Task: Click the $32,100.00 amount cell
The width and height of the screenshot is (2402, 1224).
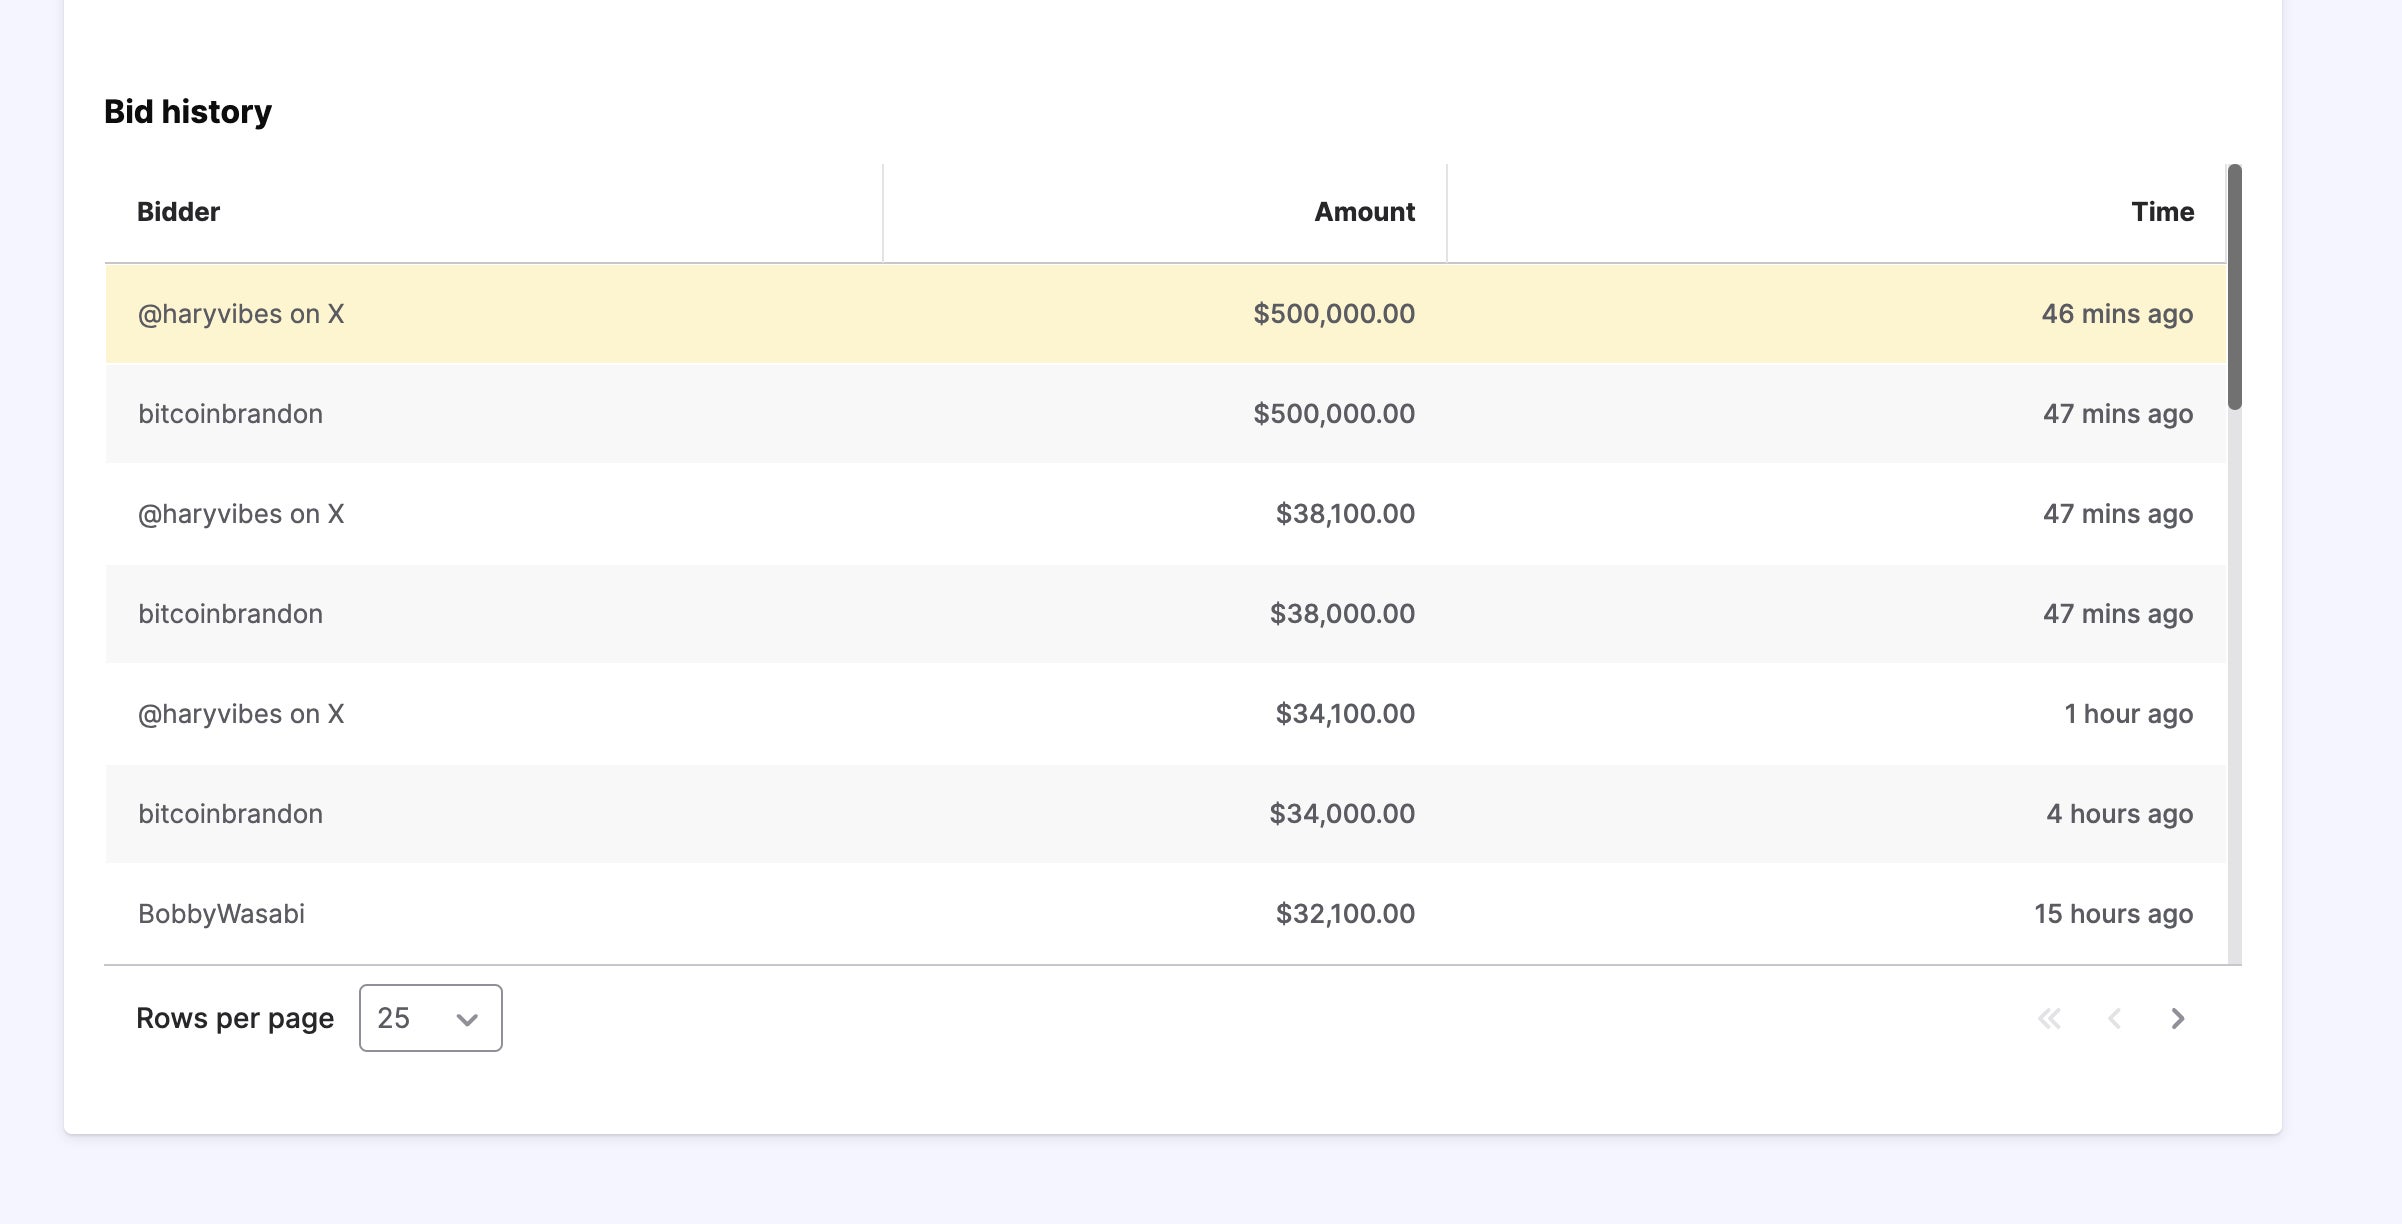Action: (1344, 914)
